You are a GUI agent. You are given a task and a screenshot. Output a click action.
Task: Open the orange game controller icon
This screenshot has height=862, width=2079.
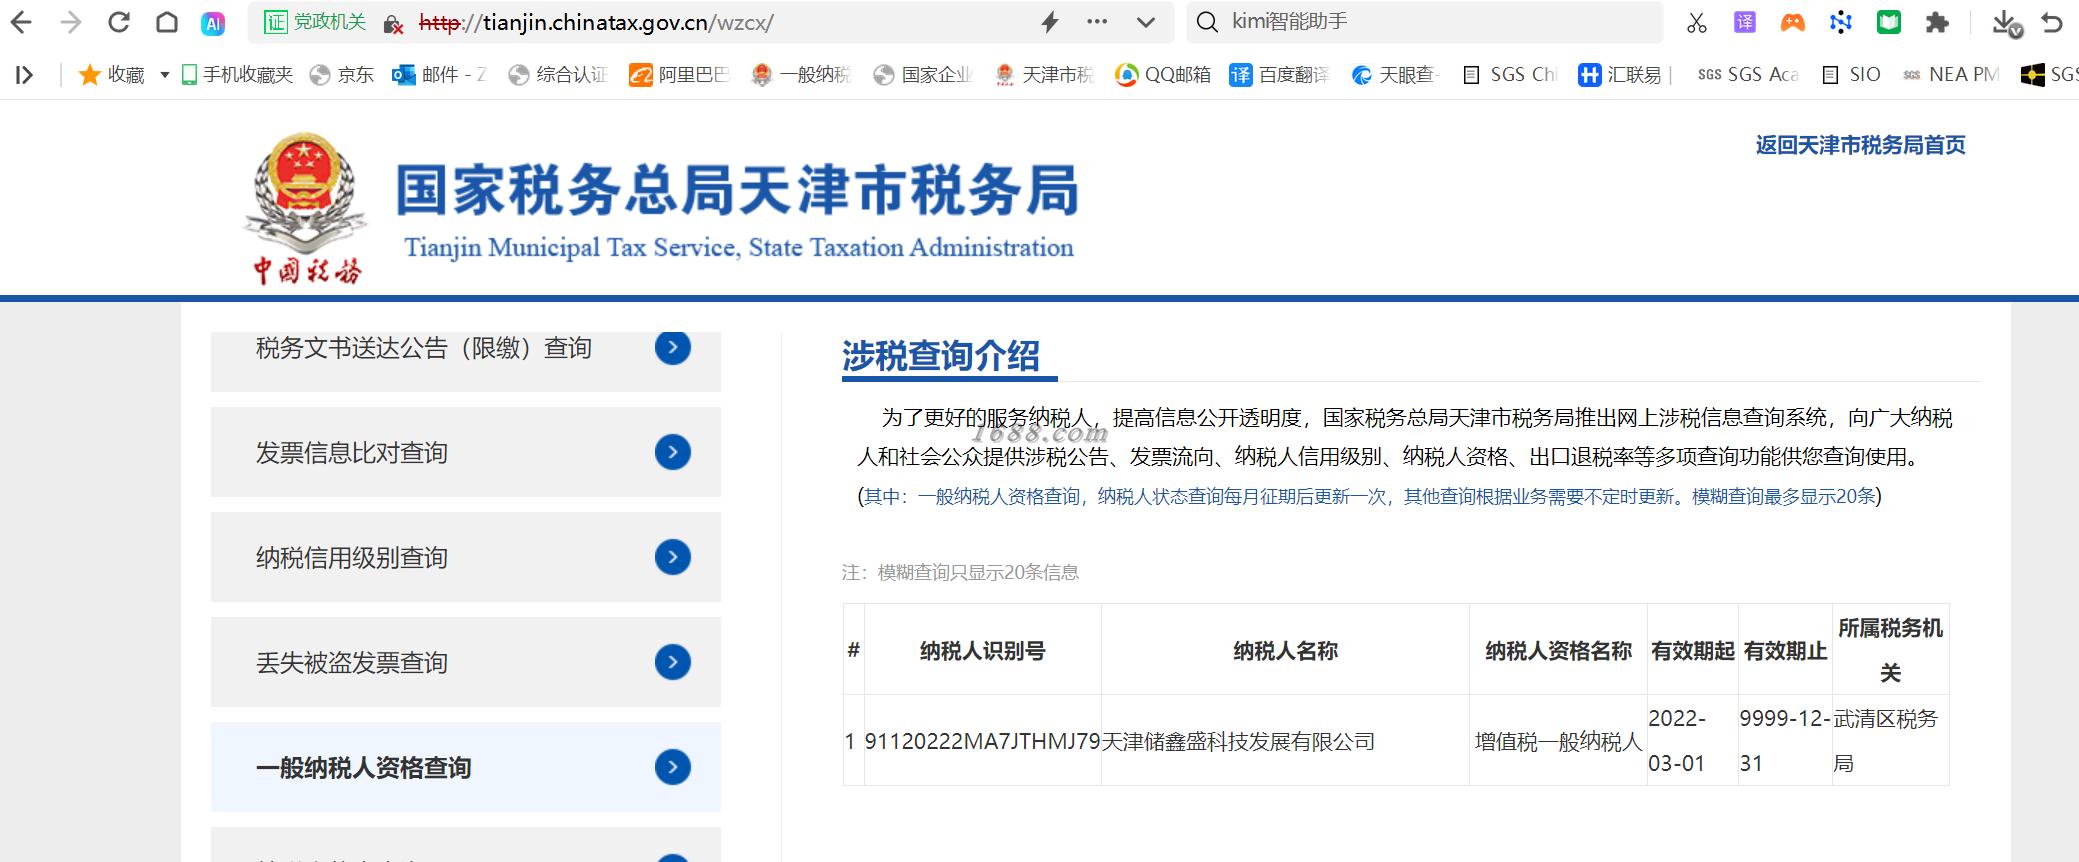tap(1793, 22)
